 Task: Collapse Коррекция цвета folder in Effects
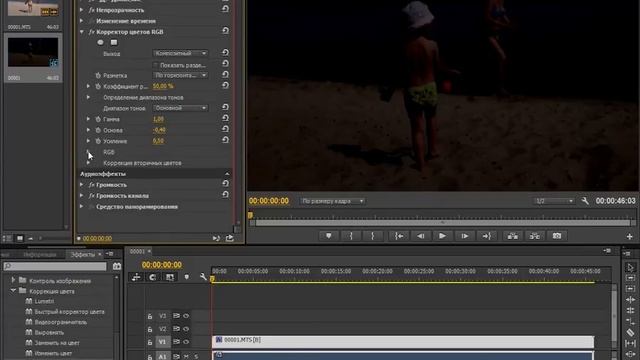coord(13,291)
